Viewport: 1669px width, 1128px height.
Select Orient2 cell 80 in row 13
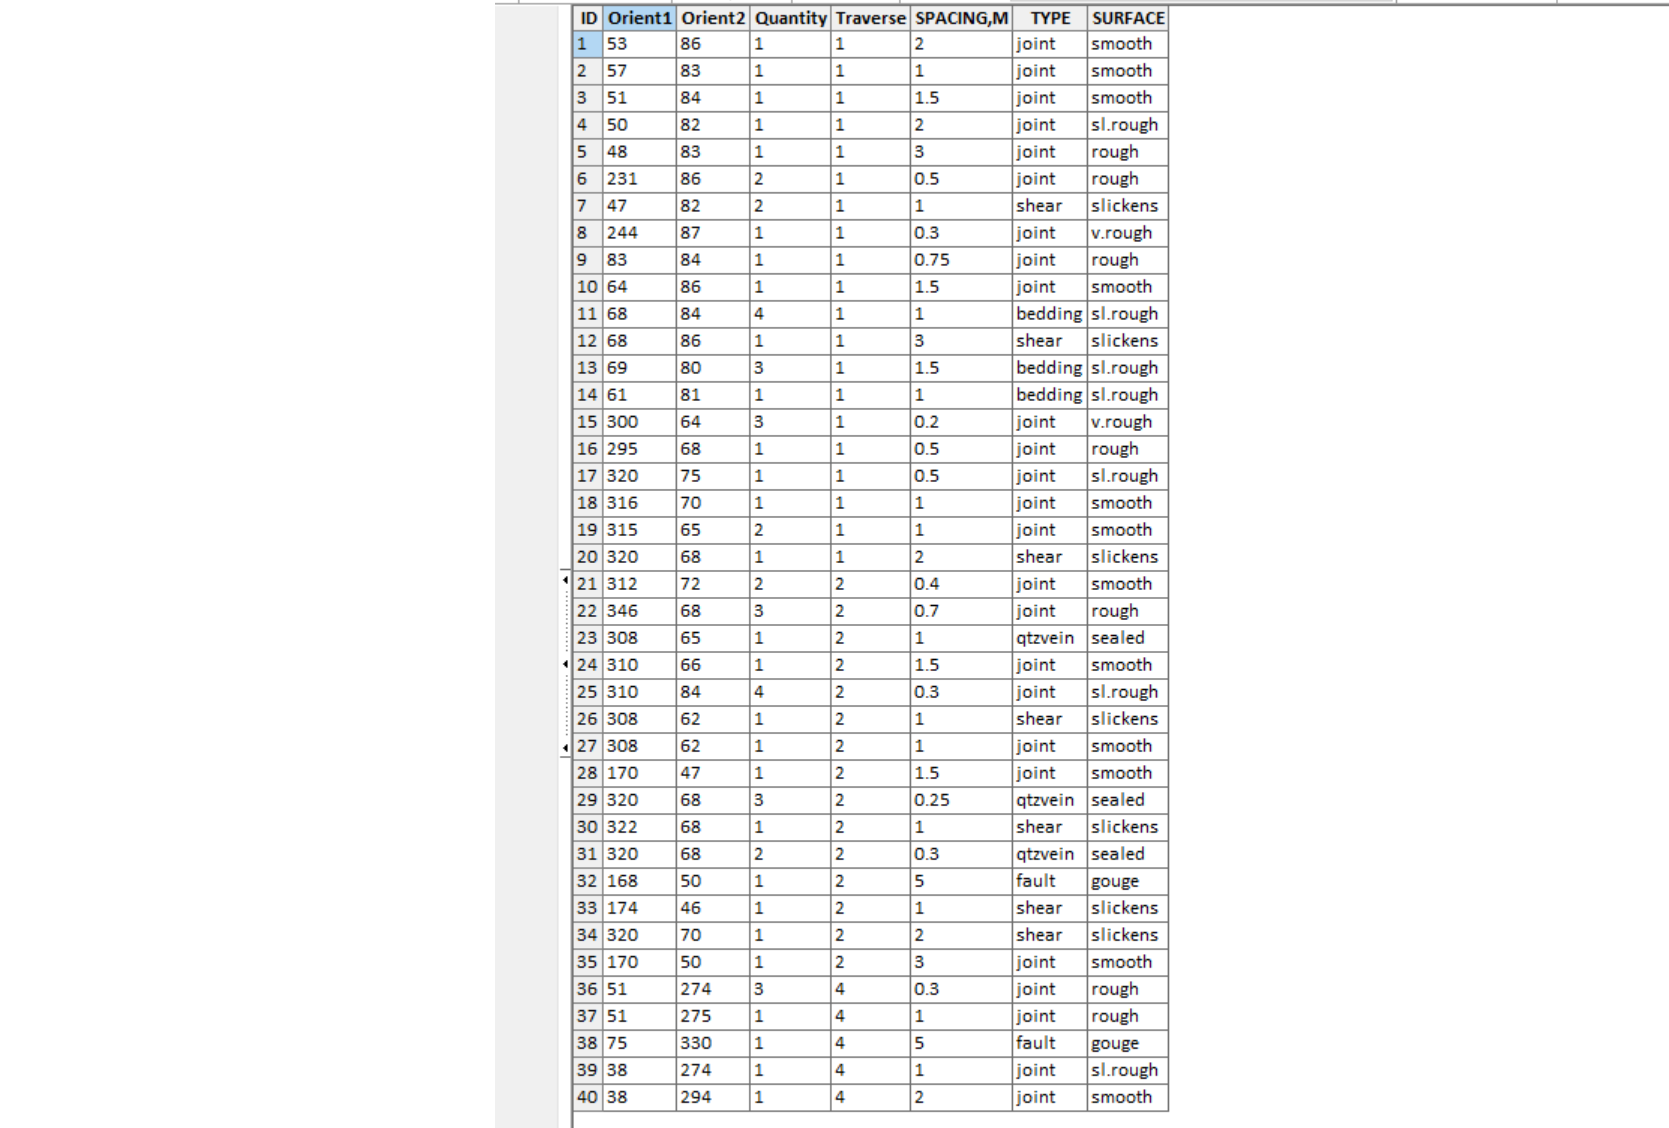coord(713,368)
